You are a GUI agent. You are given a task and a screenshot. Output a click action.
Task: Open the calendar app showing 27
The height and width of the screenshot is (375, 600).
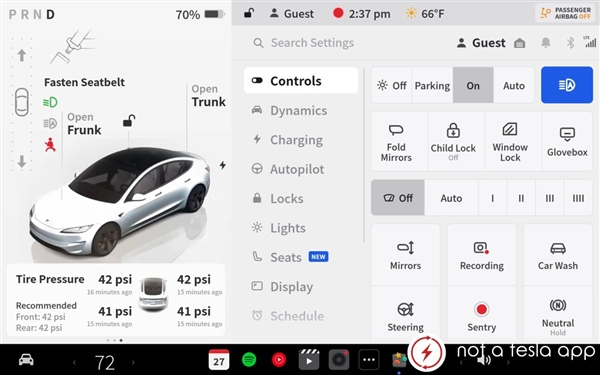[x=219, y=360]
